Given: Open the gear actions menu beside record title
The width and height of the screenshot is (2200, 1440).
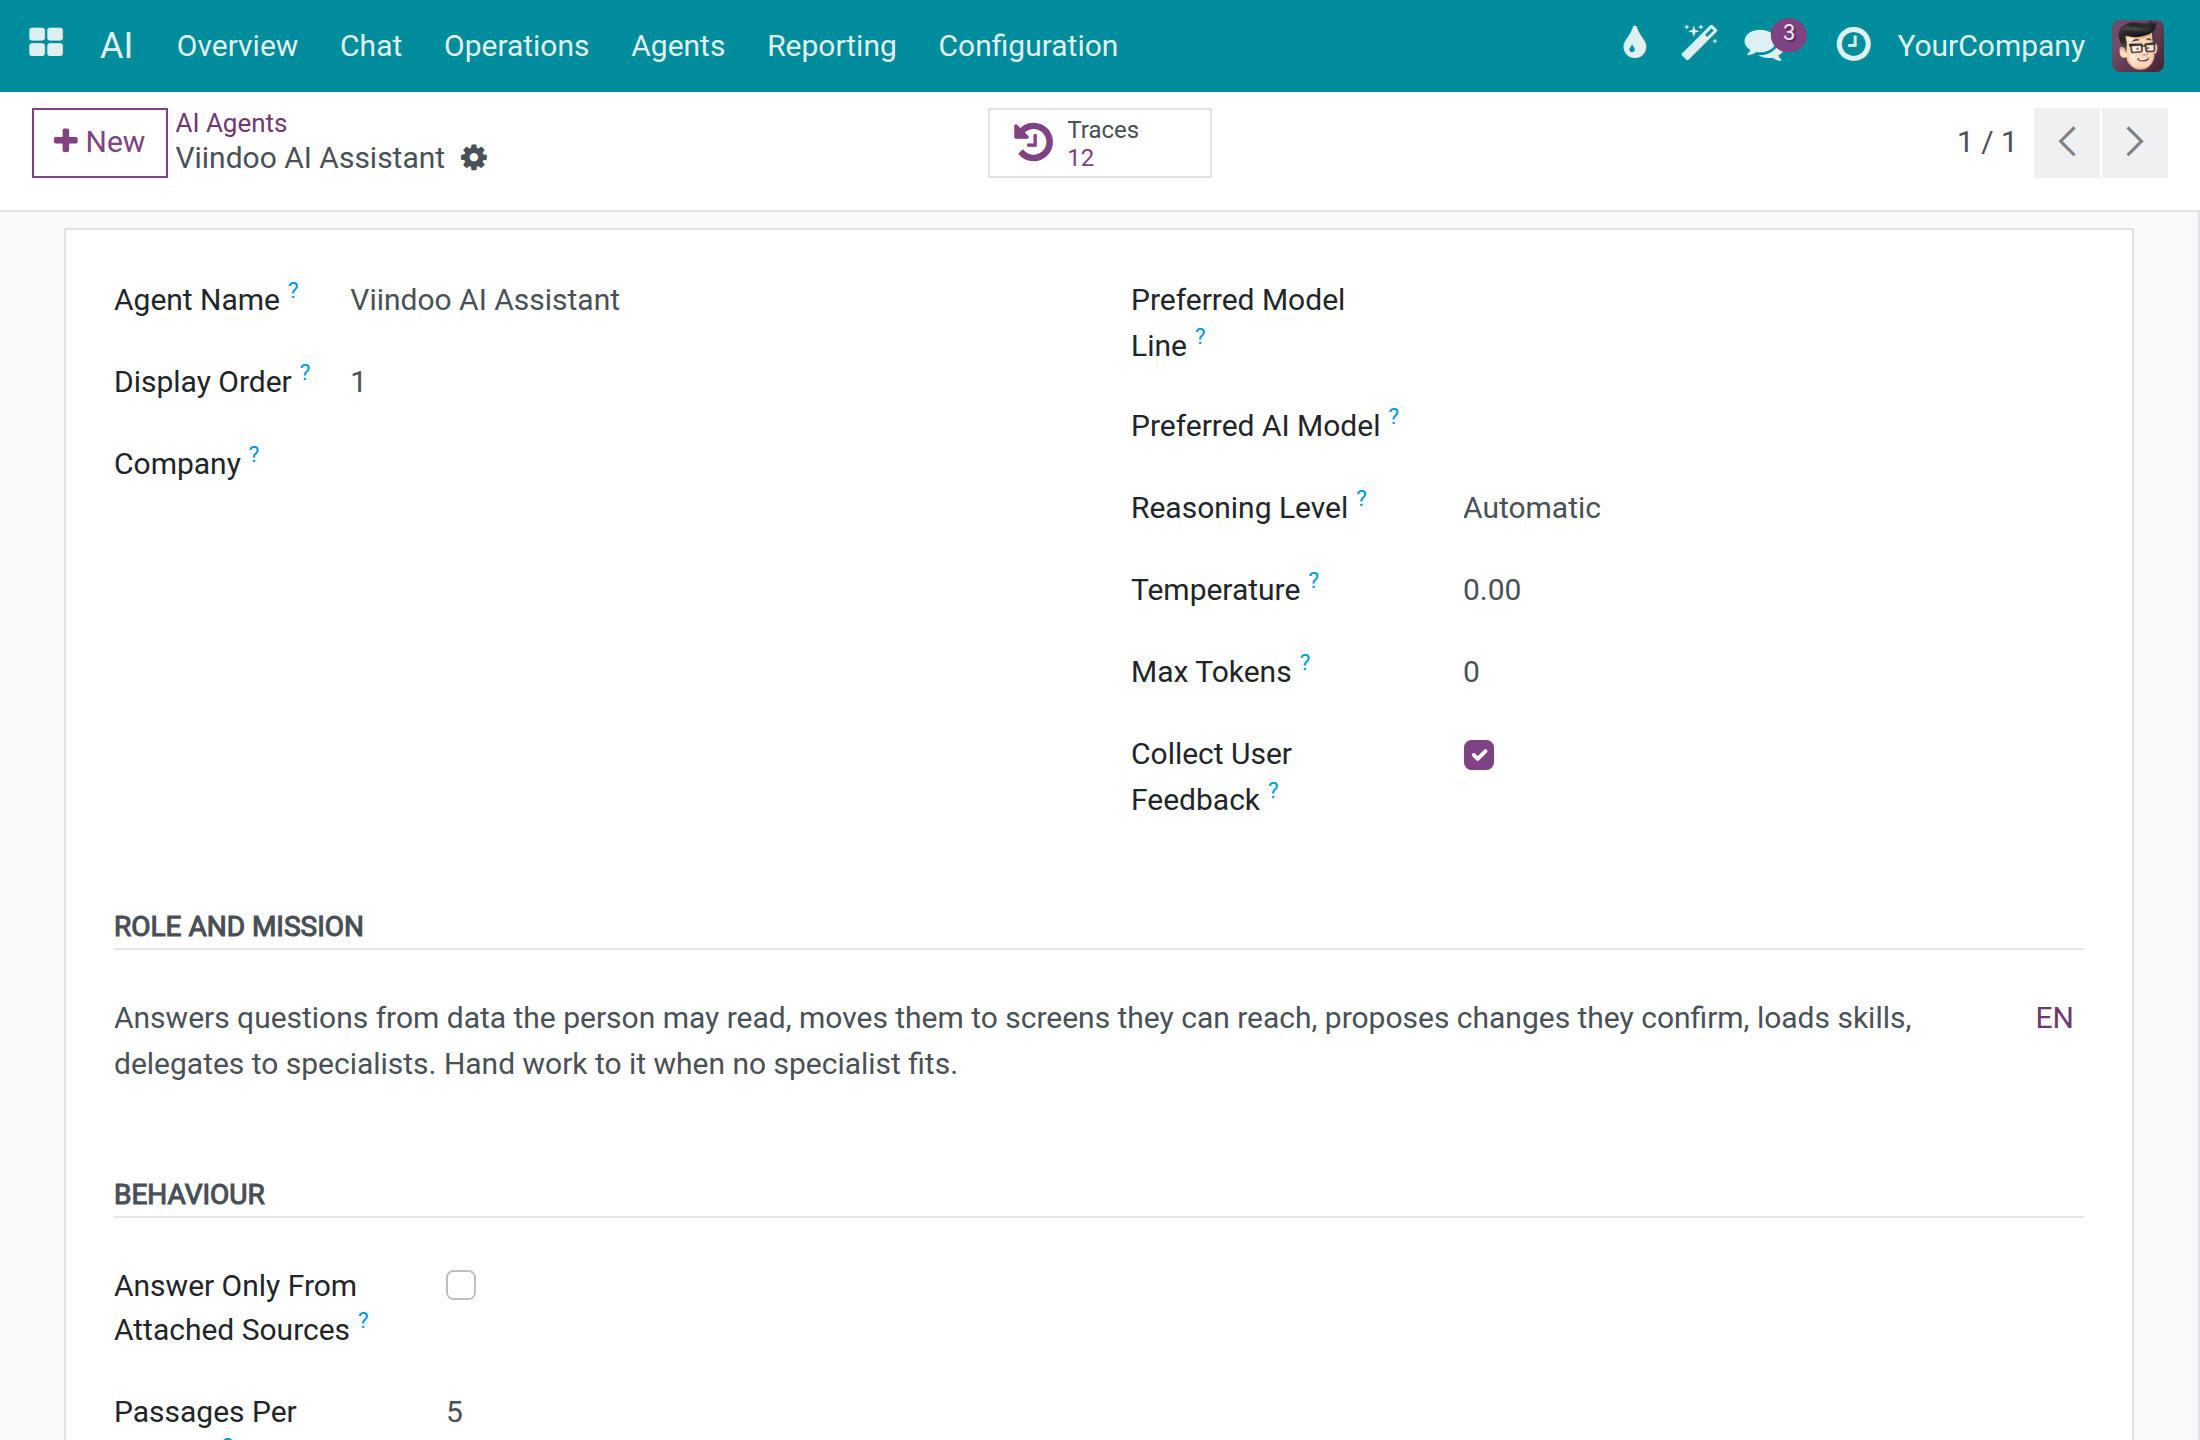Looking at the screenshot, I should (x=474, y=158).
